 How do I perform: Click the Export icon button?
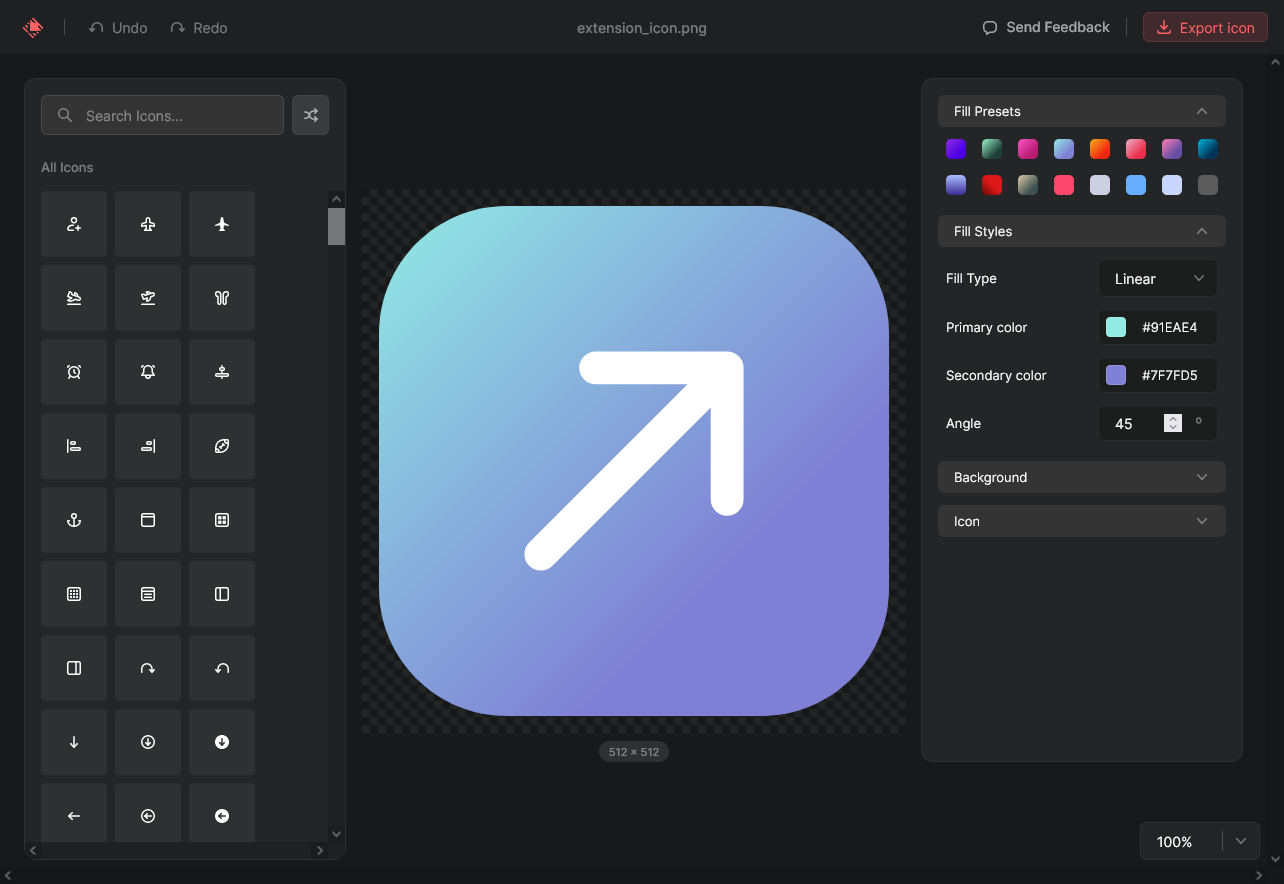[x=1205, y=28]
